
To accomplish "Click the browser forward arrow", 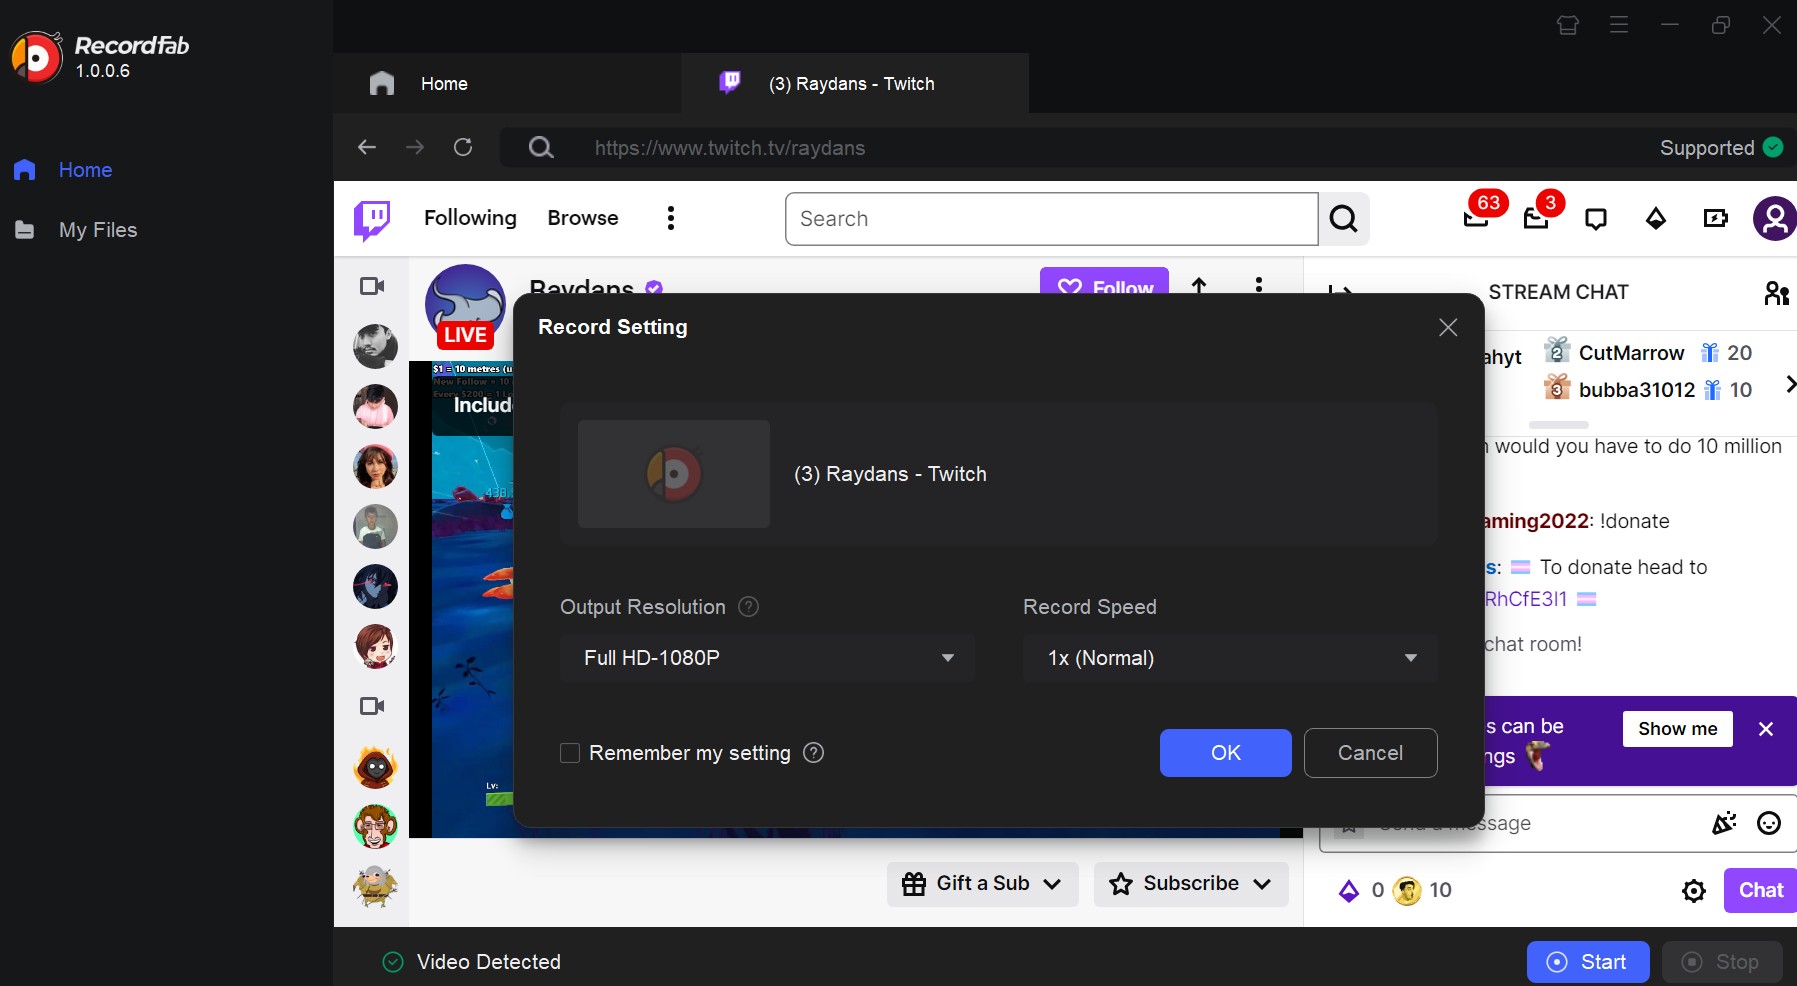I will (415, 148).
